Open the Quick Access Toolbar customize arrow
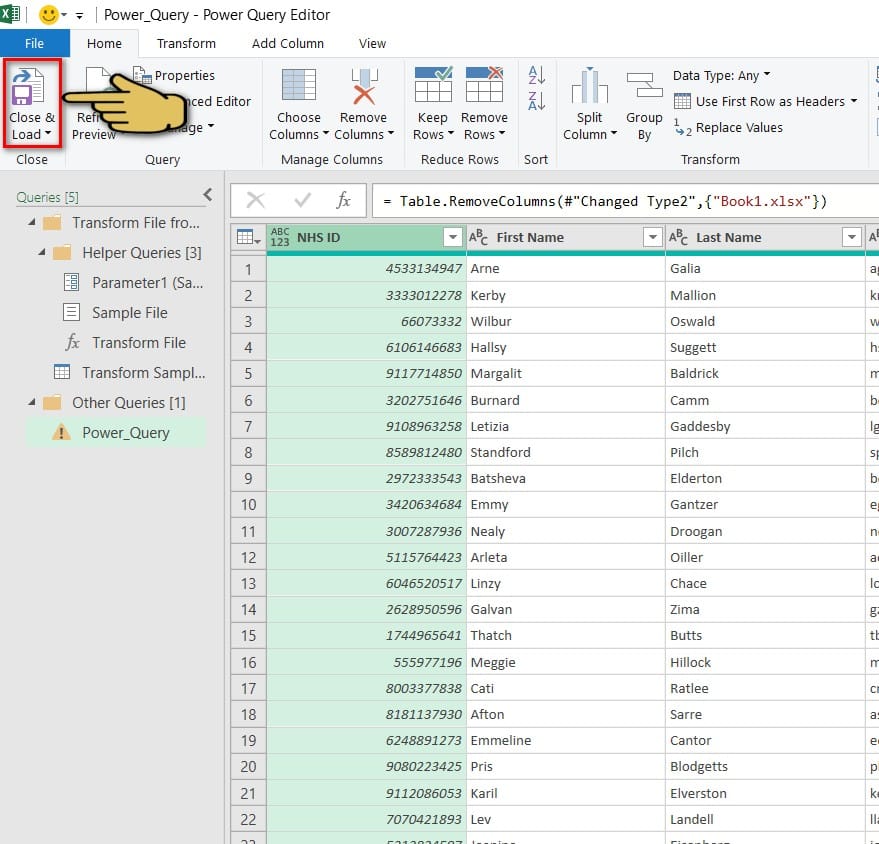The height and width of the screenshot is (844, 879). tap(80, 16)
